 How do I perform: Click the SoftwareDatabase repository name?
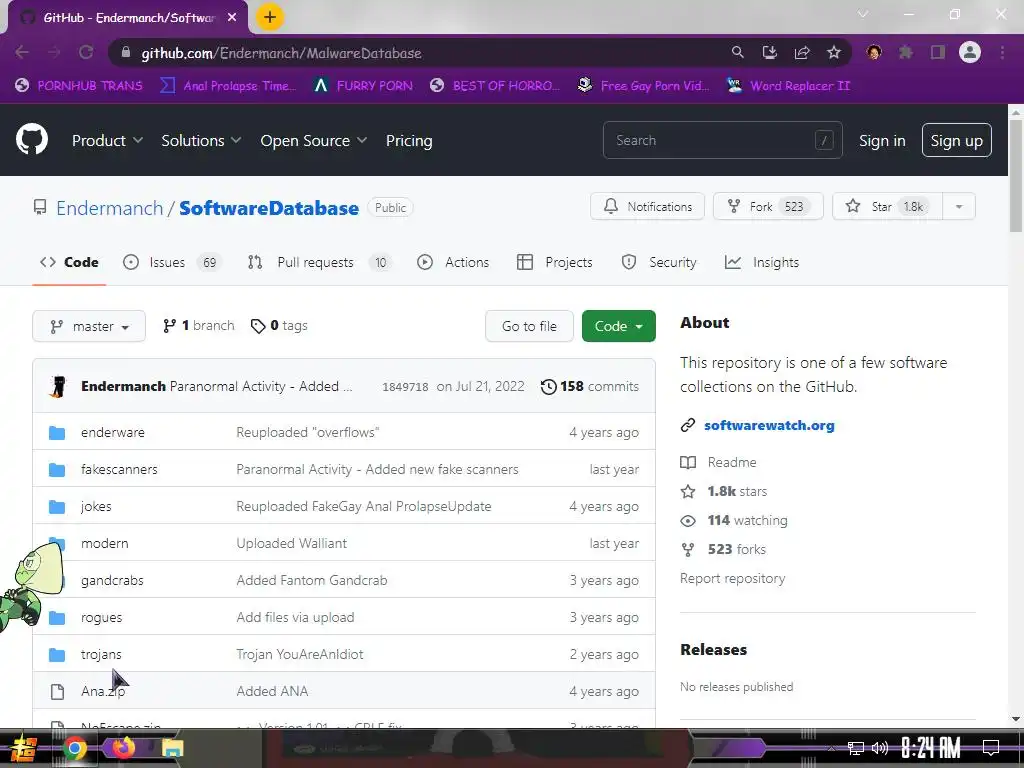pyautogui.click(x=268, y=208)
